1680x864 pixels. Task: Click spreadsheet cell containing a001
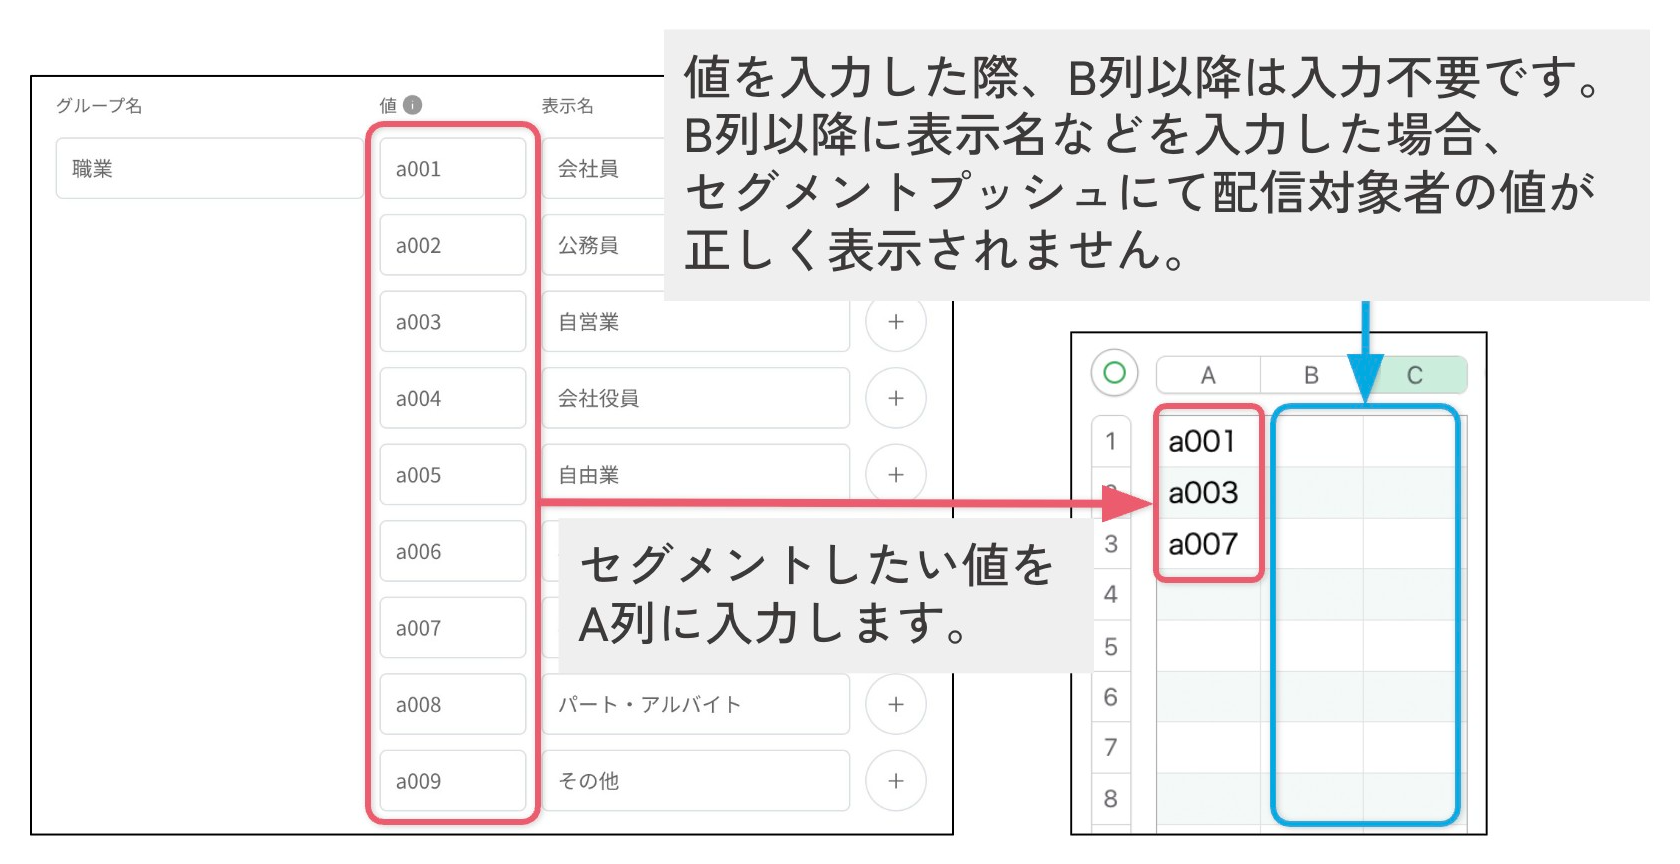1208,441
